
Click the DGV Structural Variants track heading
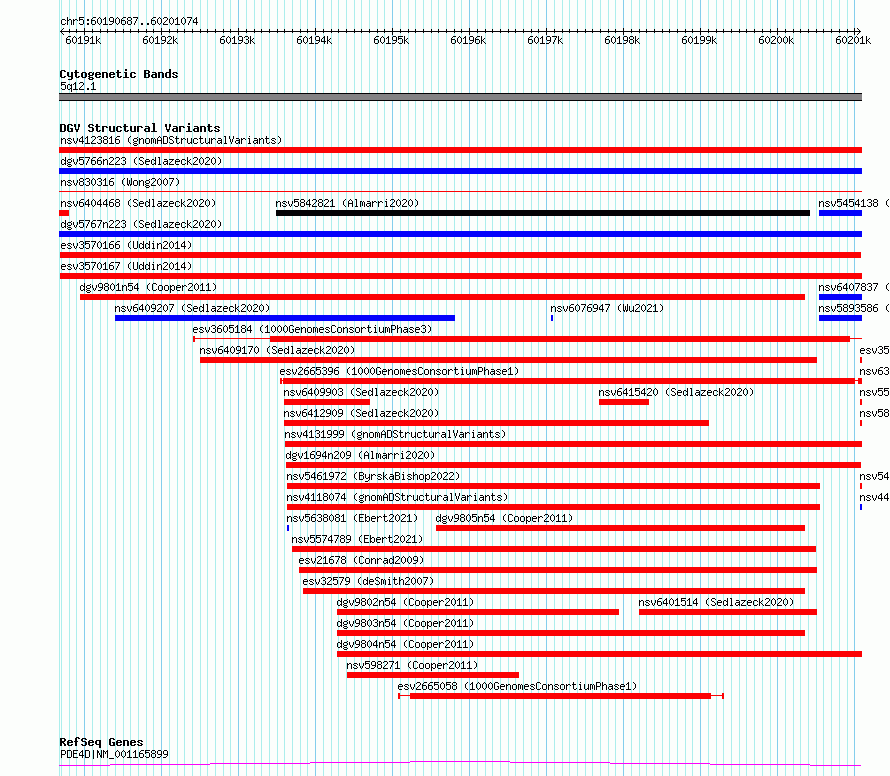tap(140, 128)
